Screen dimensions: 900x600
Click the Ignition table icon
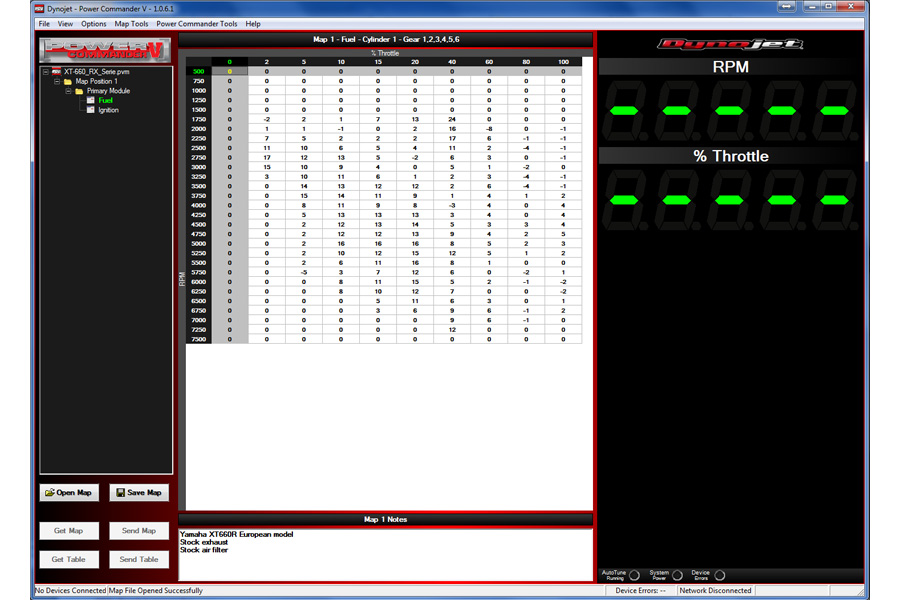tap(91, 110)
